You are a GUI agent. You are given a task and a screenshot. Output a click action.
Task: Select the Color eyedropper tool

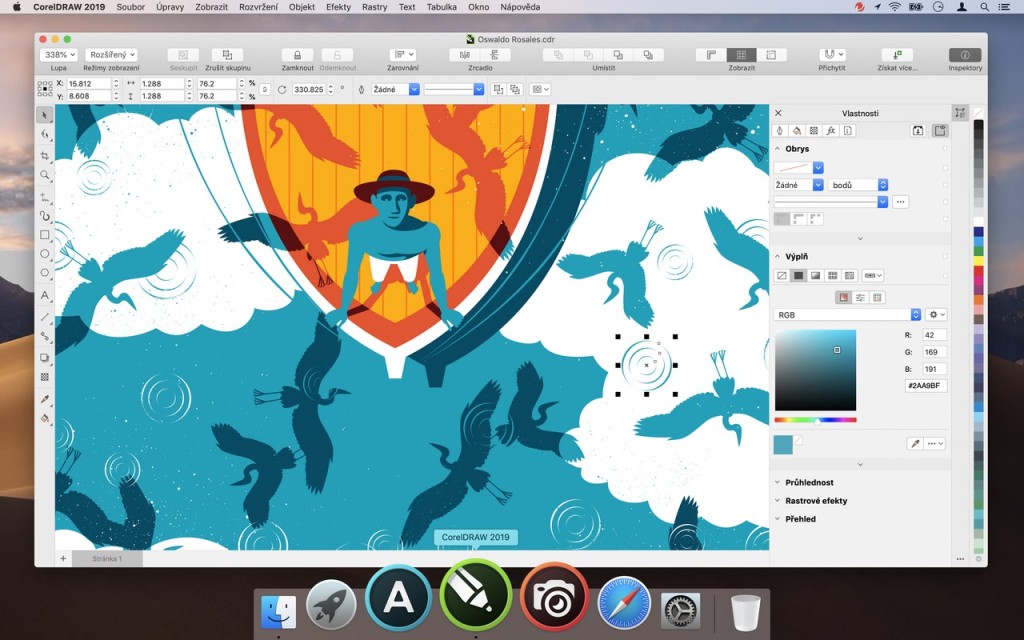44,399
